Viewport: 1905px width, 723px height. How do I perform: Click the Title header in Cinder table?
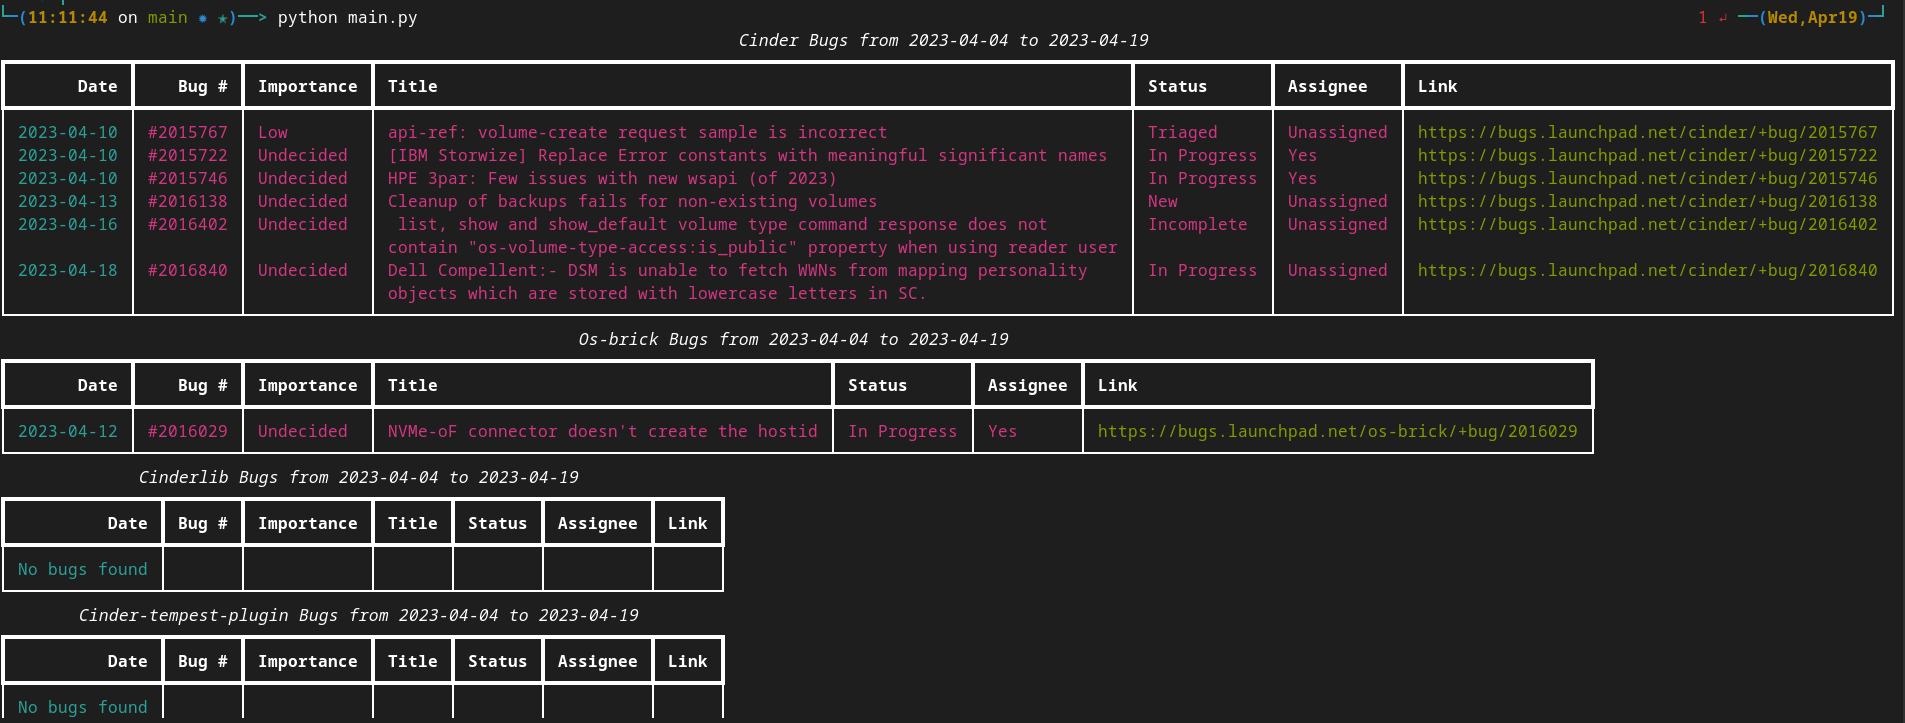(x=412, y=86)
